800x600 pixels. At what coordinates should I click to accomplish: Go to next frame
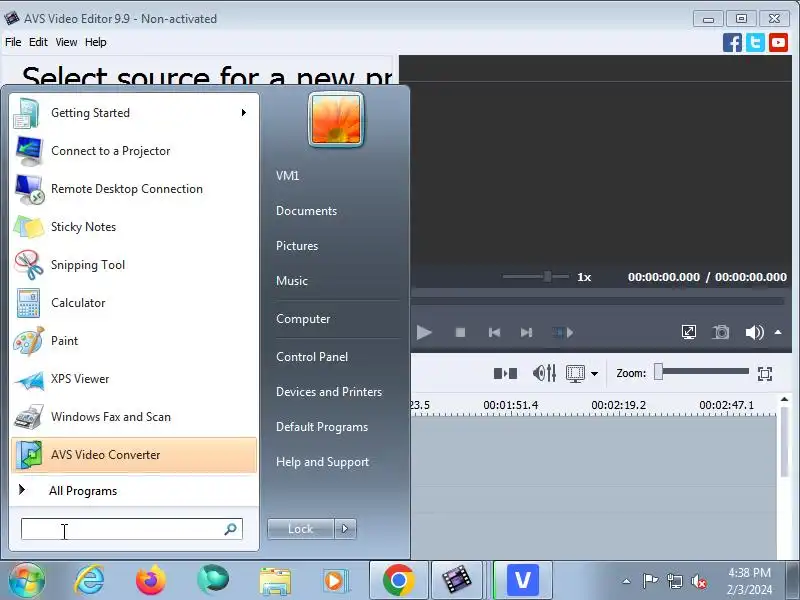527,333
